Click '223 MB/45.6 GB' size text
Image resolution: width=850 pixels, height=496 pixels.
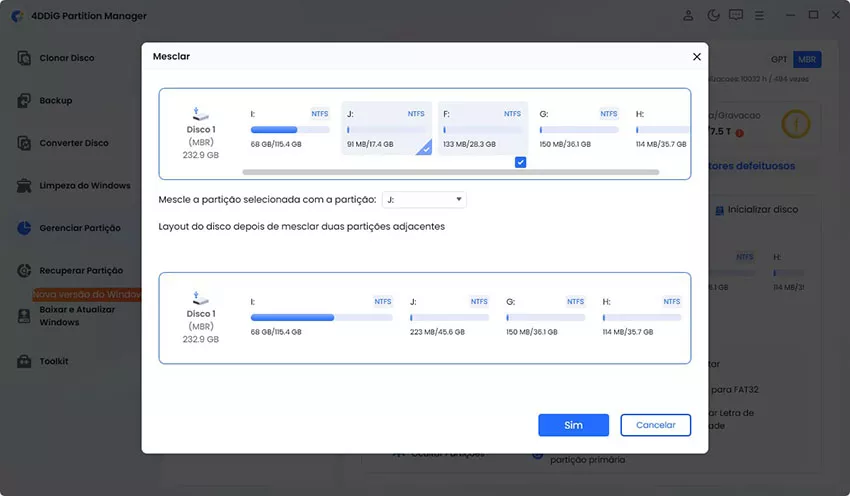coord(437,332)
